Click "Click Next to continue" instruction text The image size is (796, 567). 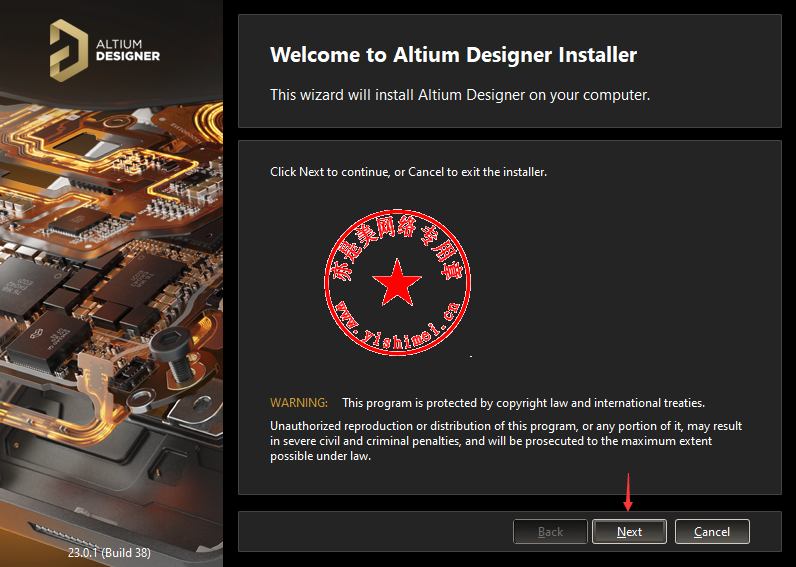408,172
